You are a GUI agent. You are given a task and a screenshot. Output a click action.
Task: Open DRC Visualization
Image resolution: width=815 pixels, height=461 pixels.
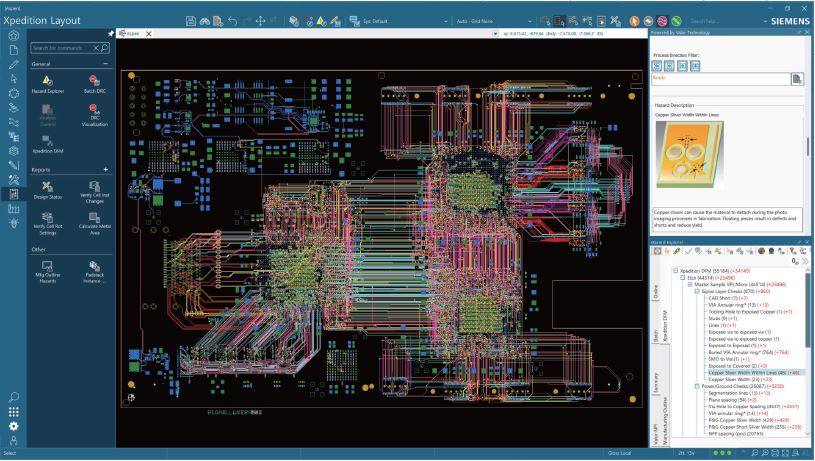94,115
